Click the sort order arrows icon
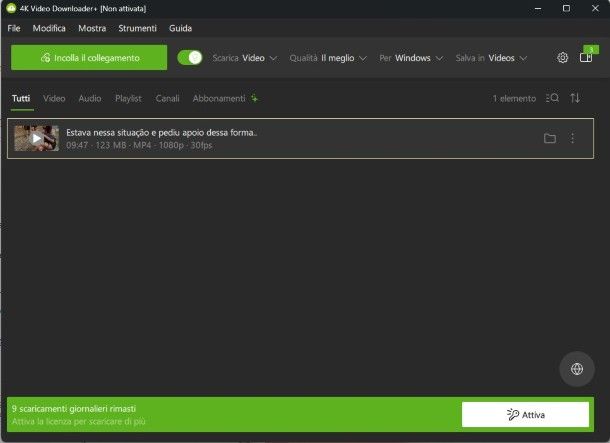This screenshot has width=610, height=443. pyautogui.click(x=575, y=98)
